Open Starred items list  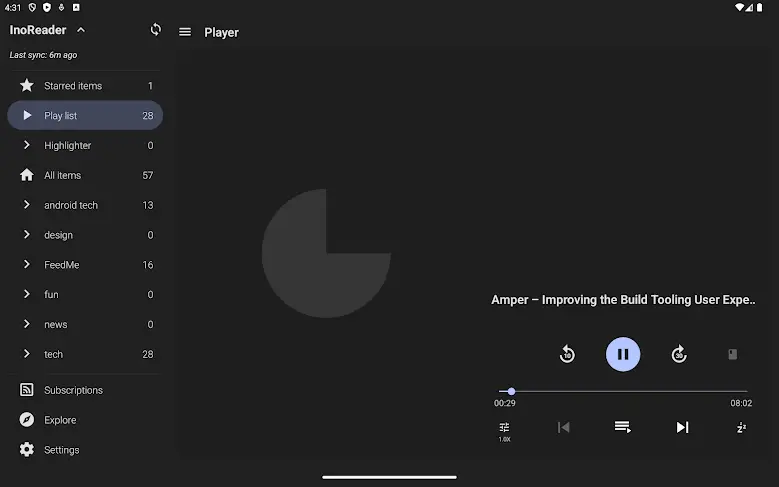coord(85,86)
